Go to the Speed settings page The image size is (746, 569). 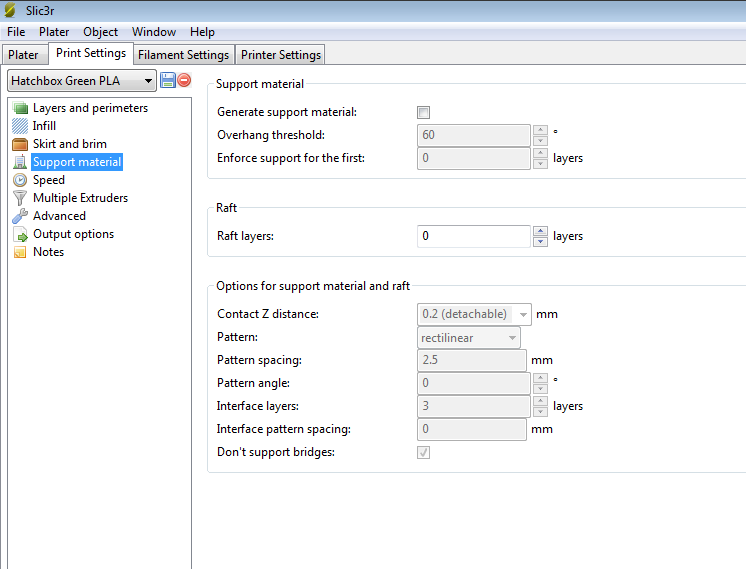49,180
